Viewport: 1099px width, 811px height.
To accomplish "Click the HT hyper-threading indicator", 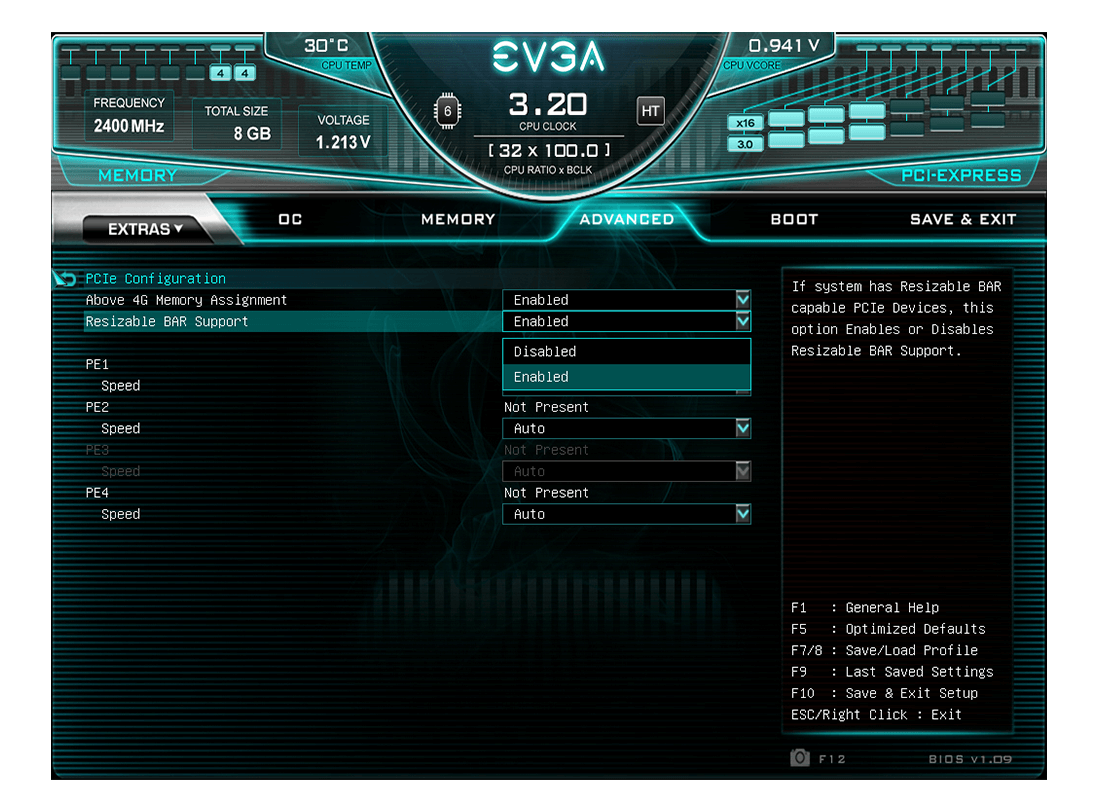I will pyautogui.click(x=650, y=111).
